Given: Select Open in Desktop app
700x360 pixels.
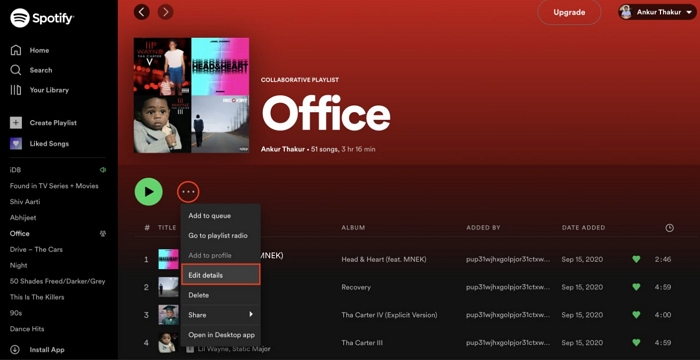Looking at the screenshot, I should tap(221, 335).
